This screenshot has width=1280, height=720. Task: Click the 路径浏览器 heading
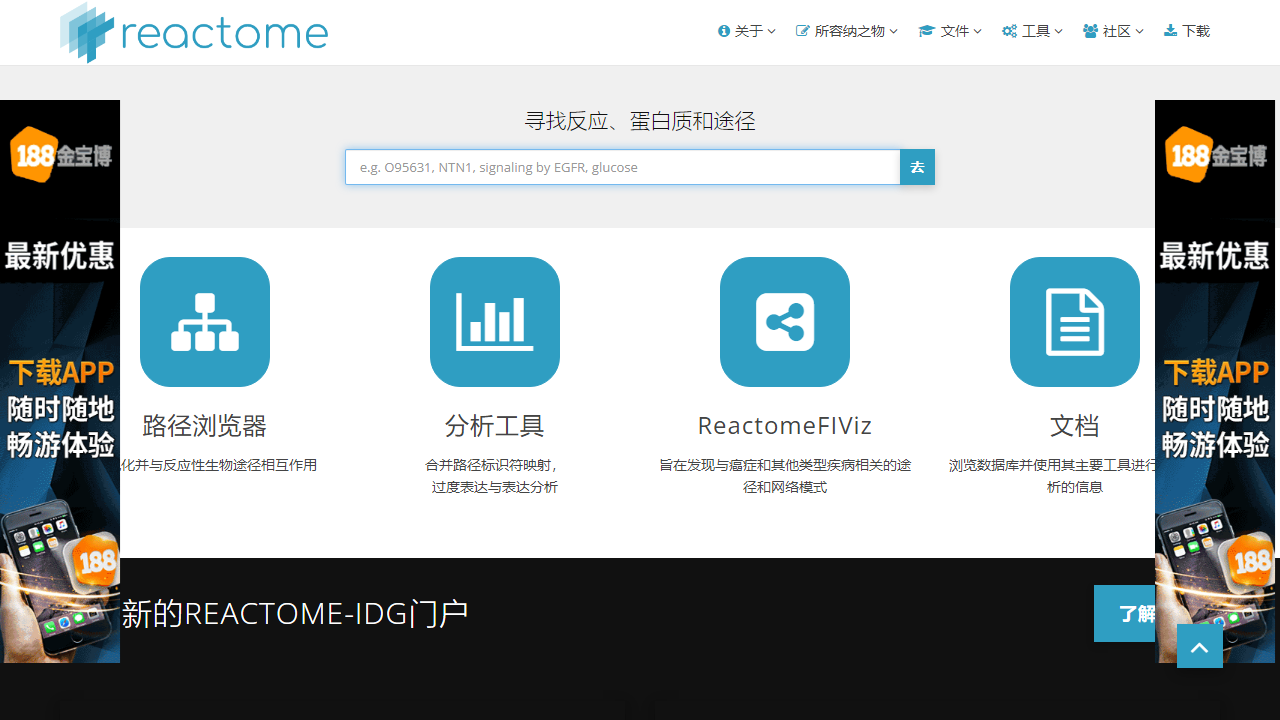pos(205,426)
